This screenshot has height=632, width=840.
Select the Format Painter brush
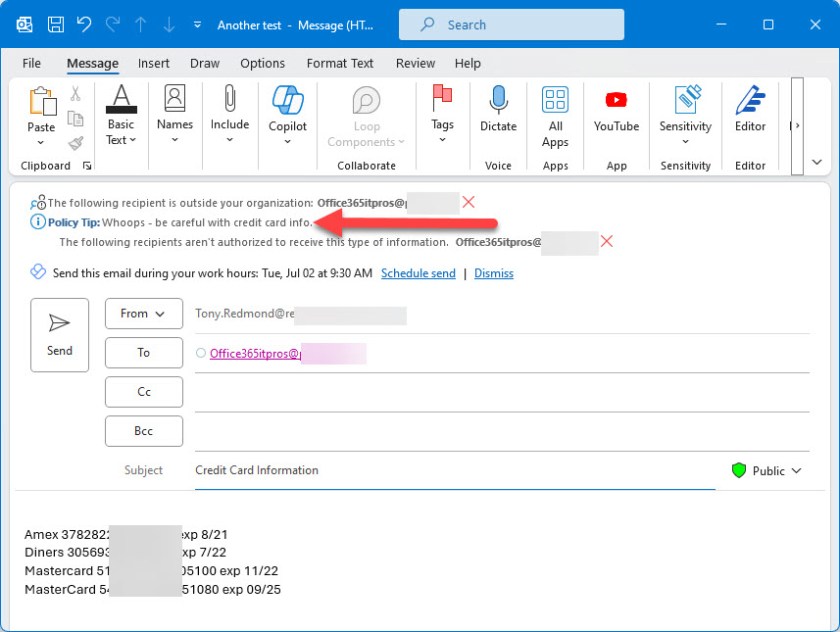[x=76, y=143]
